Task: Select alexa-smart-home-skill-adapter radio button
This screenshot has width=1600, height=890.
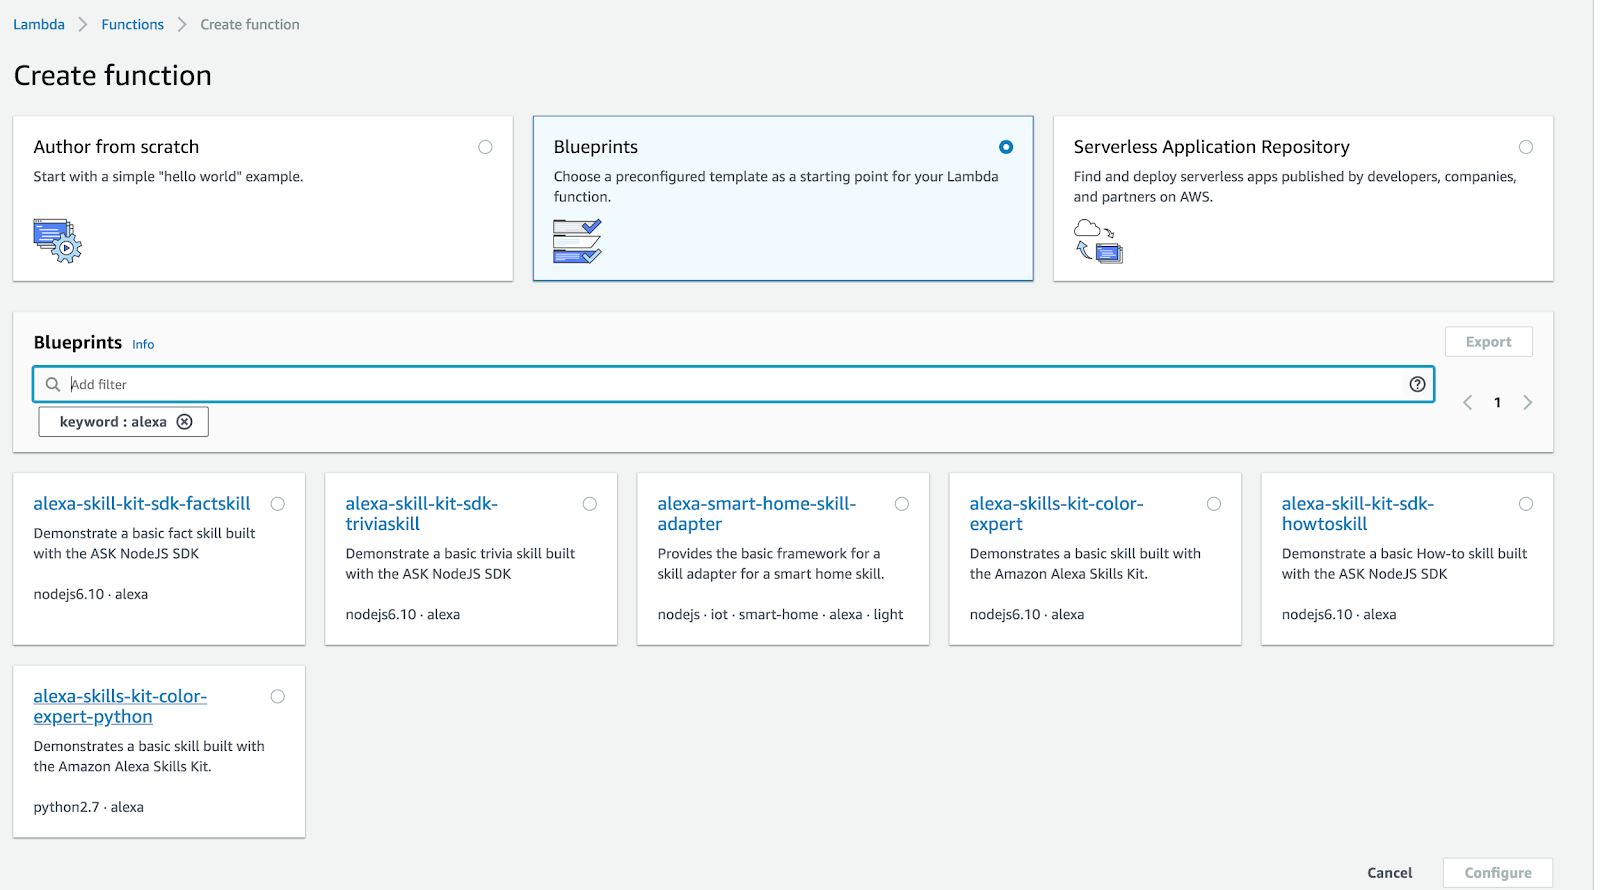Action: pos(902,504)
